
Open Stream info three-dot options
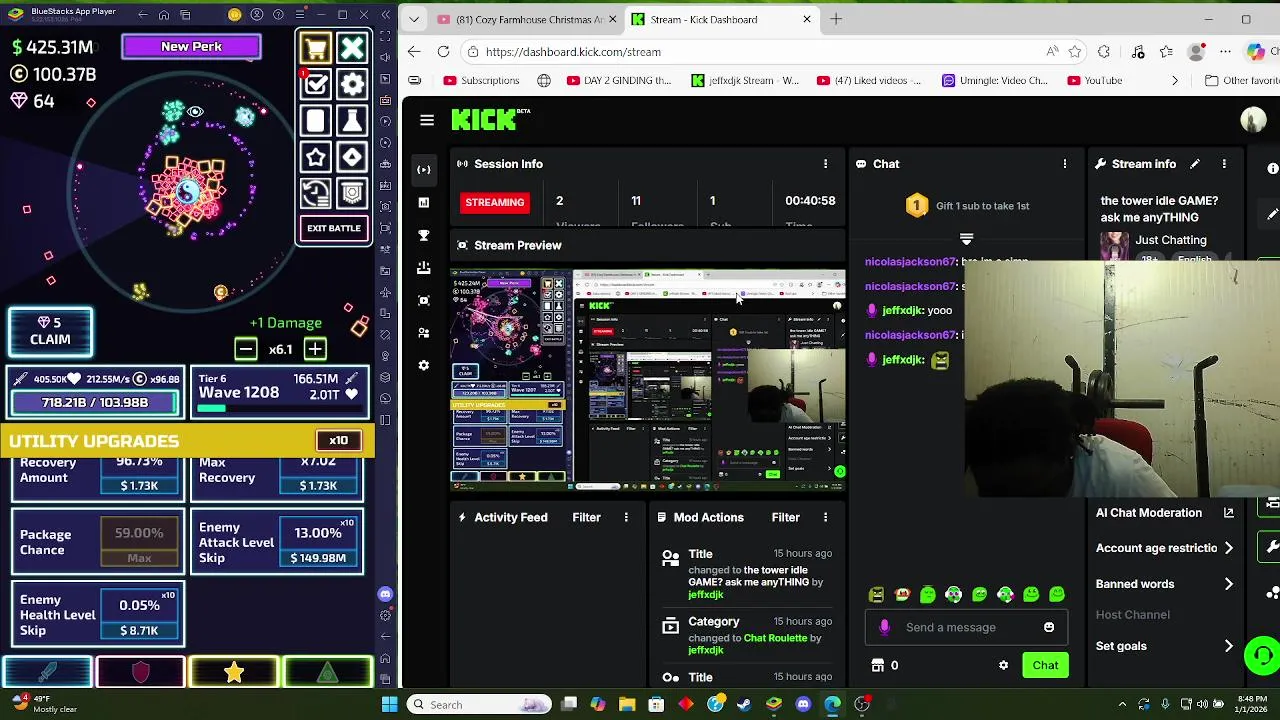coord(1224,164)
